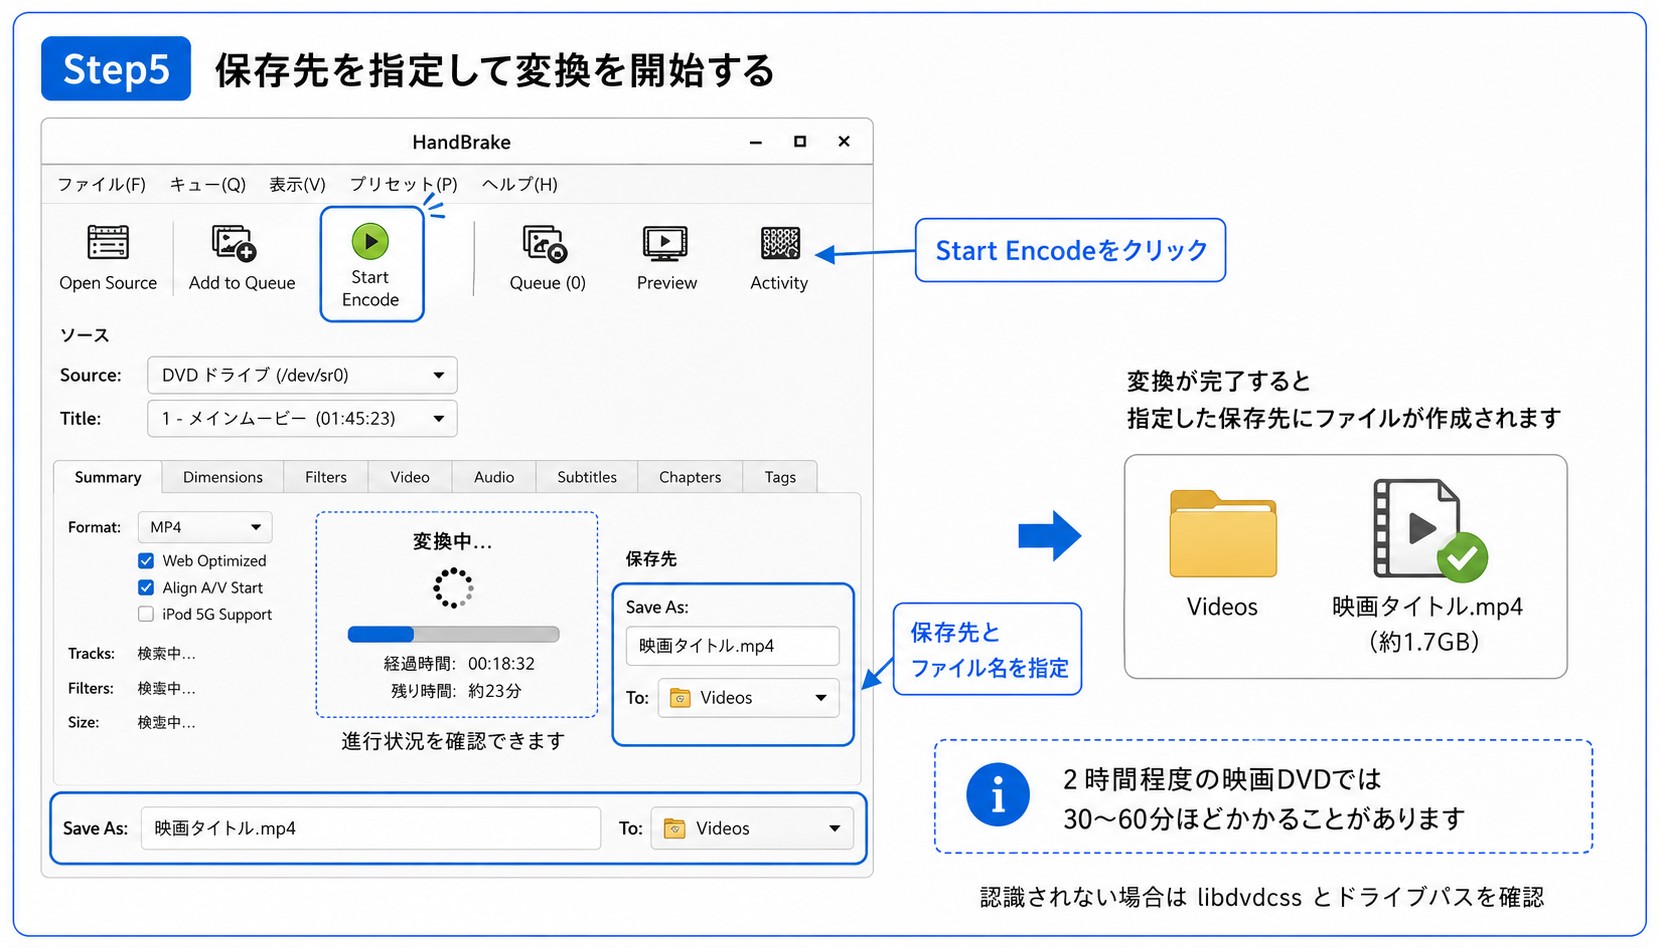Click the blue info circle icon

pos(997,795)
